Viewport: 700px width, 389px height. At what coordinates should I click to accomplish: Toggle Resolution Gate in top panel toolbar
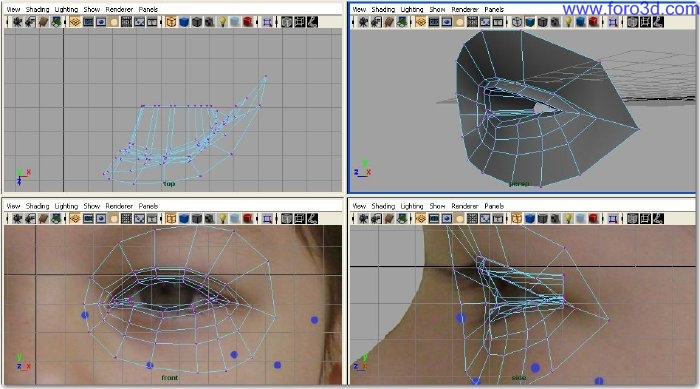[101, 21]
